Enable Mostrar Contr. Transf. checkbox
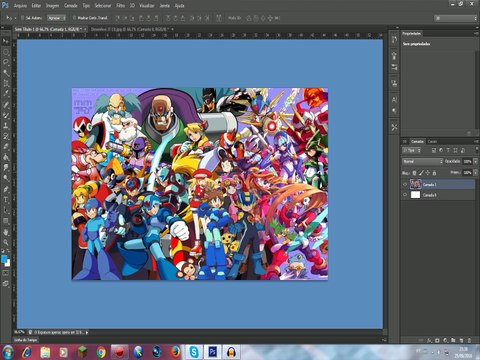Viewport: 480px width, 360px height. 75,18
